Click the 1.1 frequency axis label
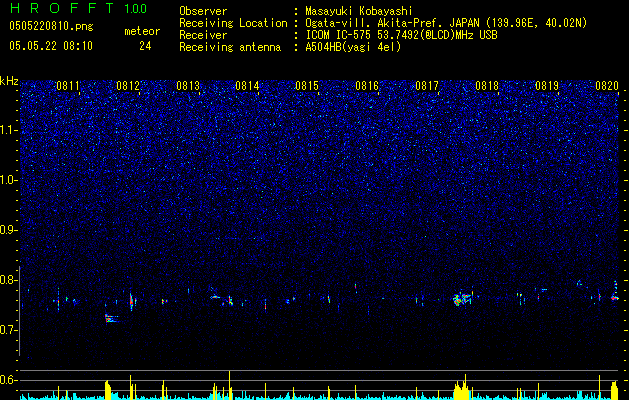Image resolution: width=629 pixels, height=400 pixels. (x=9, y=130)
